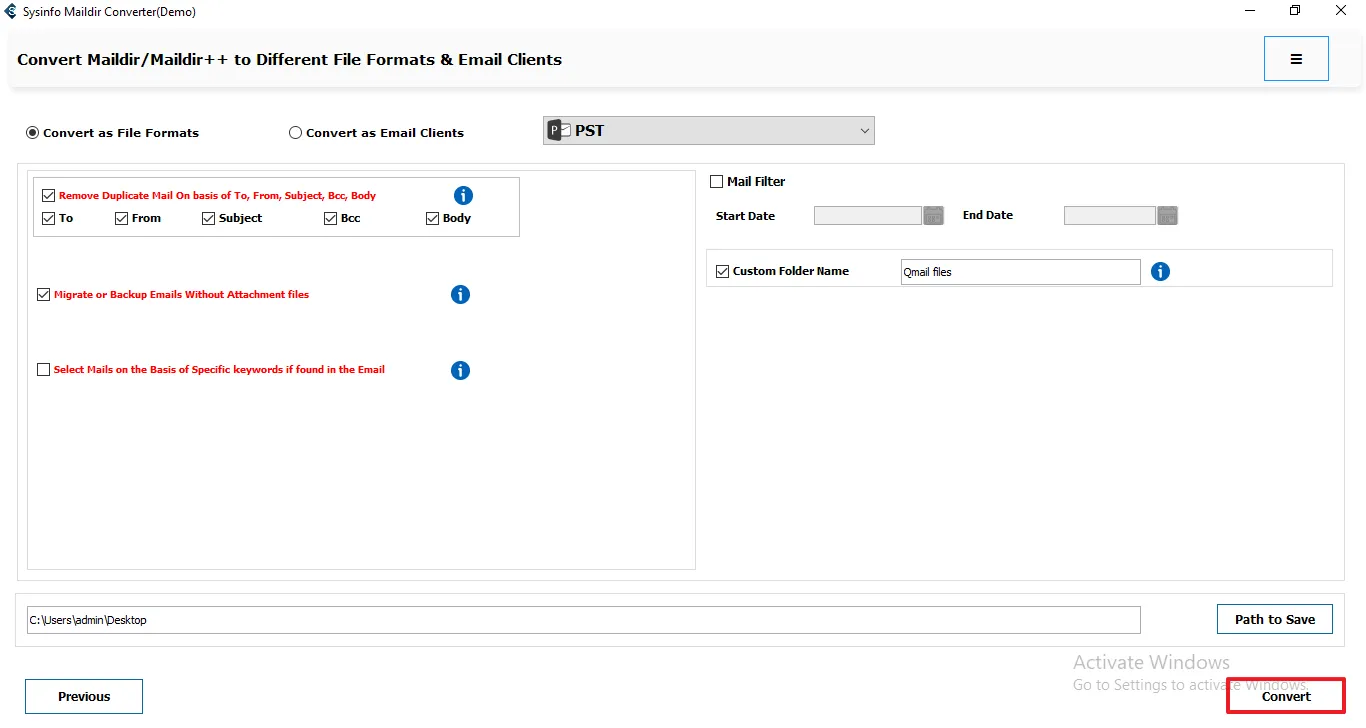1366x728 pixels.
Task: Click the Sysinfo app logo in title bar
Action: point(11,12)
